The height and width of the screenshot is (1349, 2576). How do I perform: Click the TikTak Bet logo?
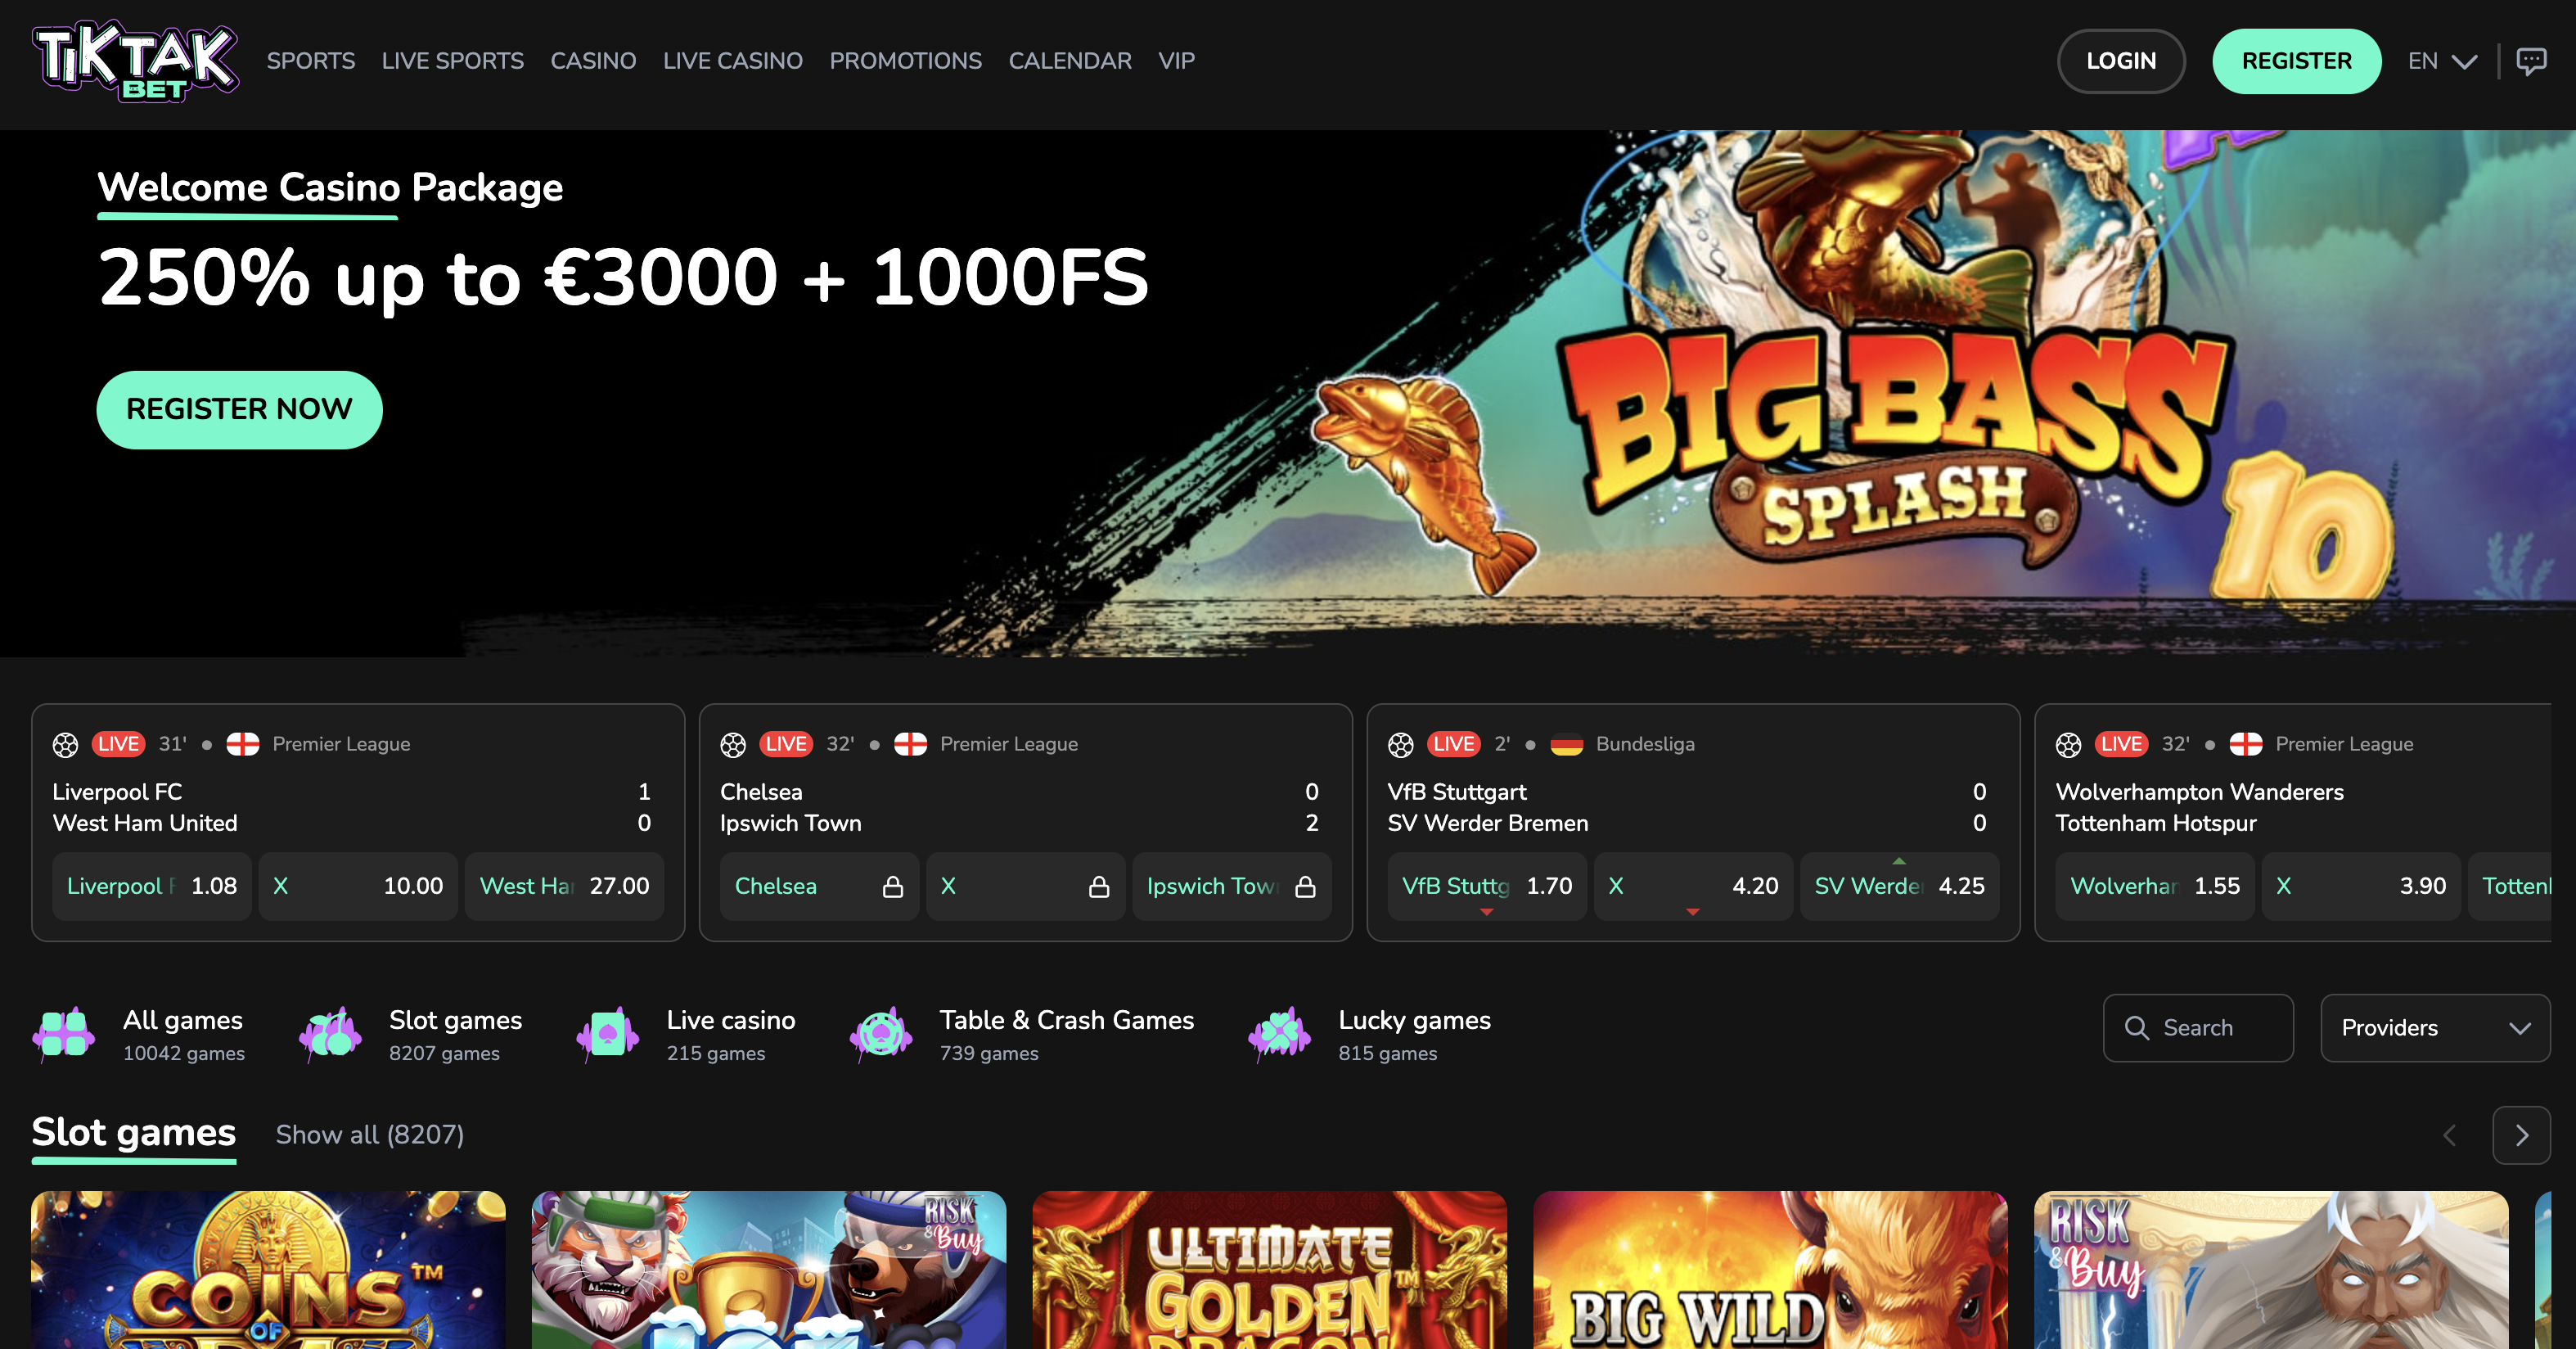[x=135, y=61]
